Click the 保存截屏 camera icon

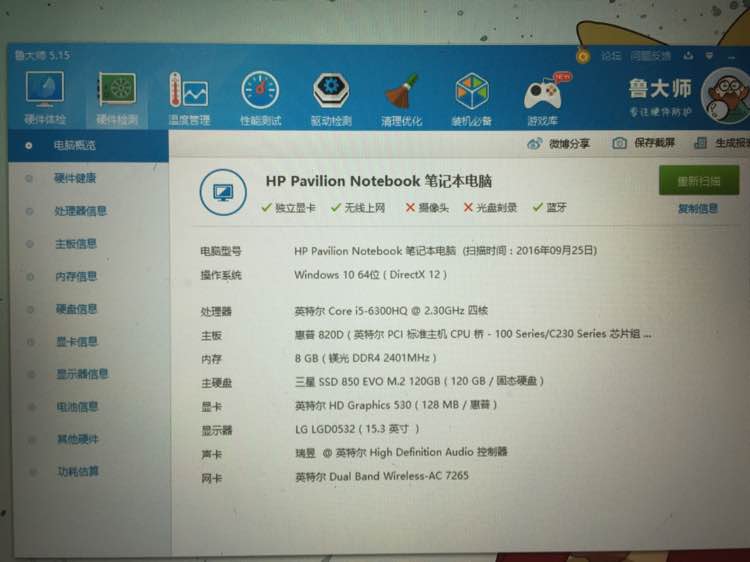point(619,143)
